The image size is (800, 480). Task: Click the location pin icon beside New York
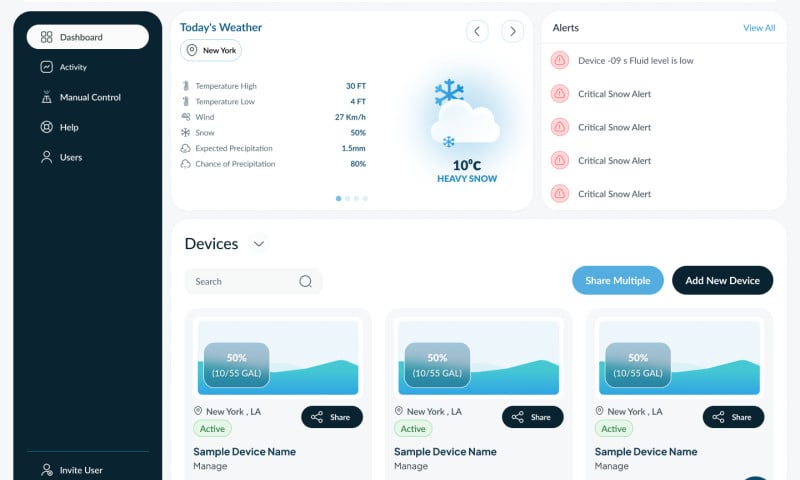tap(192, 50)
